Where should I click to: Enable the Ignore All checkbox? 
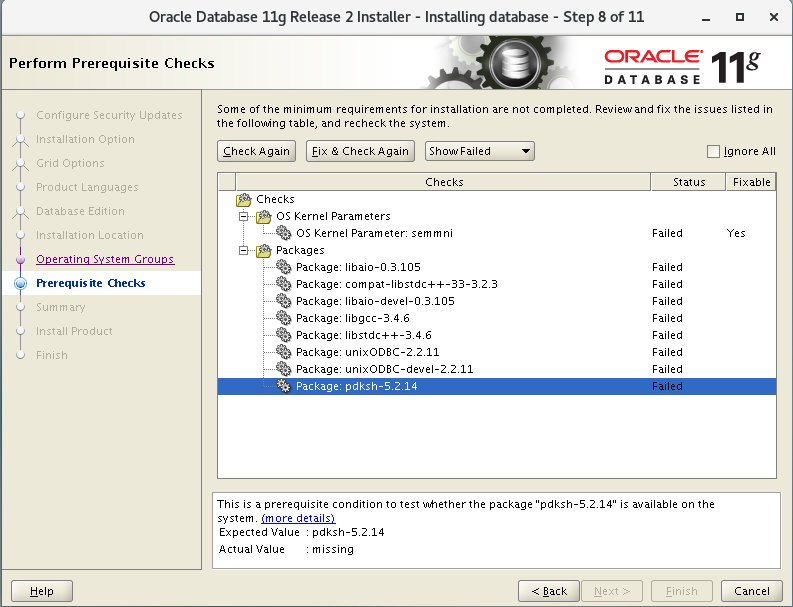(713, 151)
